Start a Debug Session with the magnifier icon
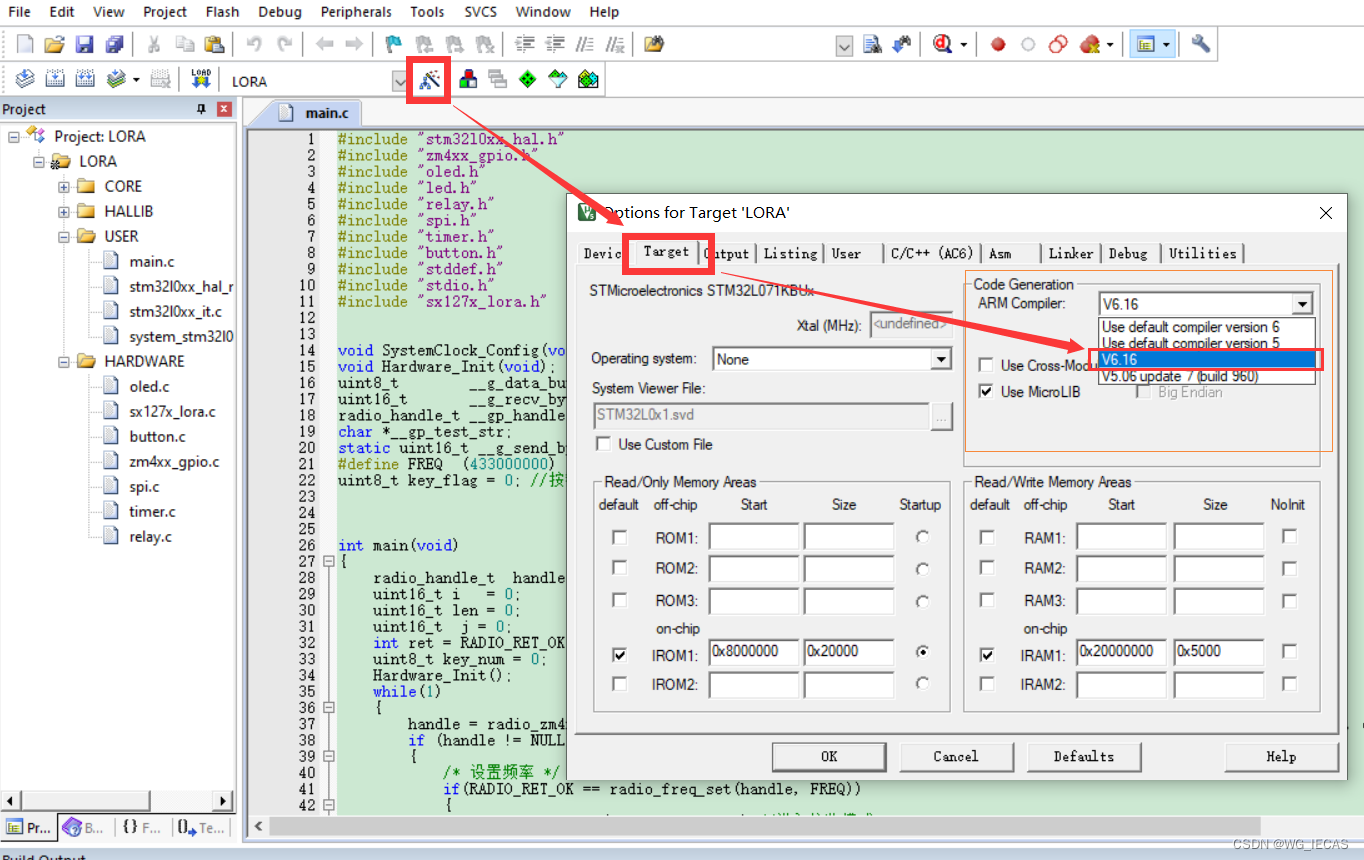 pos(941,44)
